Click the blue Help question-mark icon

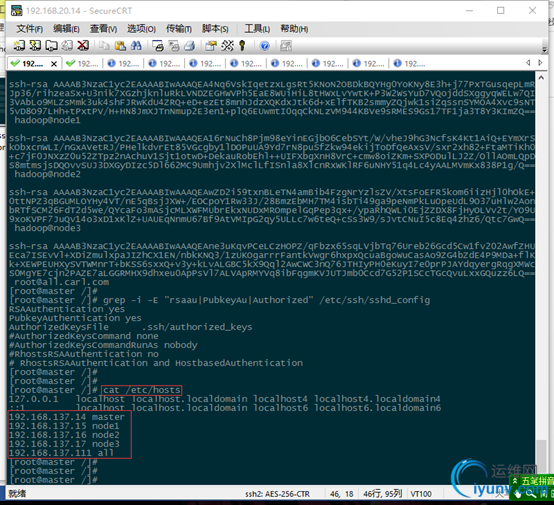pyautogui.click(x=264, y=46)
